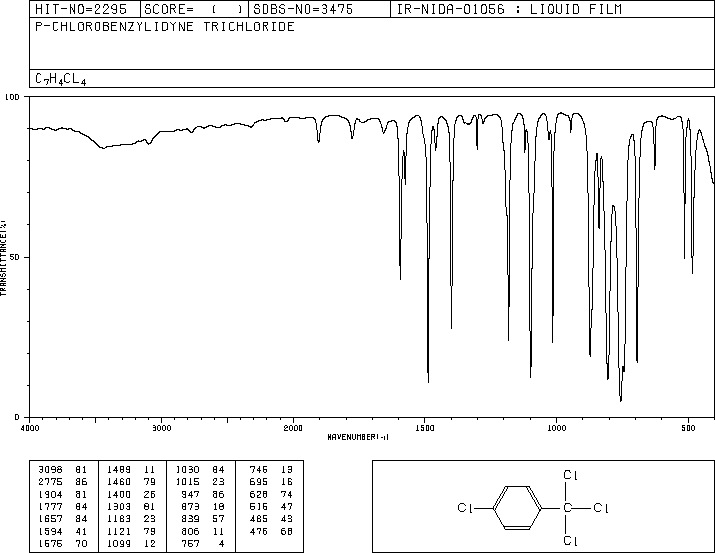Select peak wavenumber 2775 in the table
This screenshot has height=553, width=715.
[x=50, y=482]
